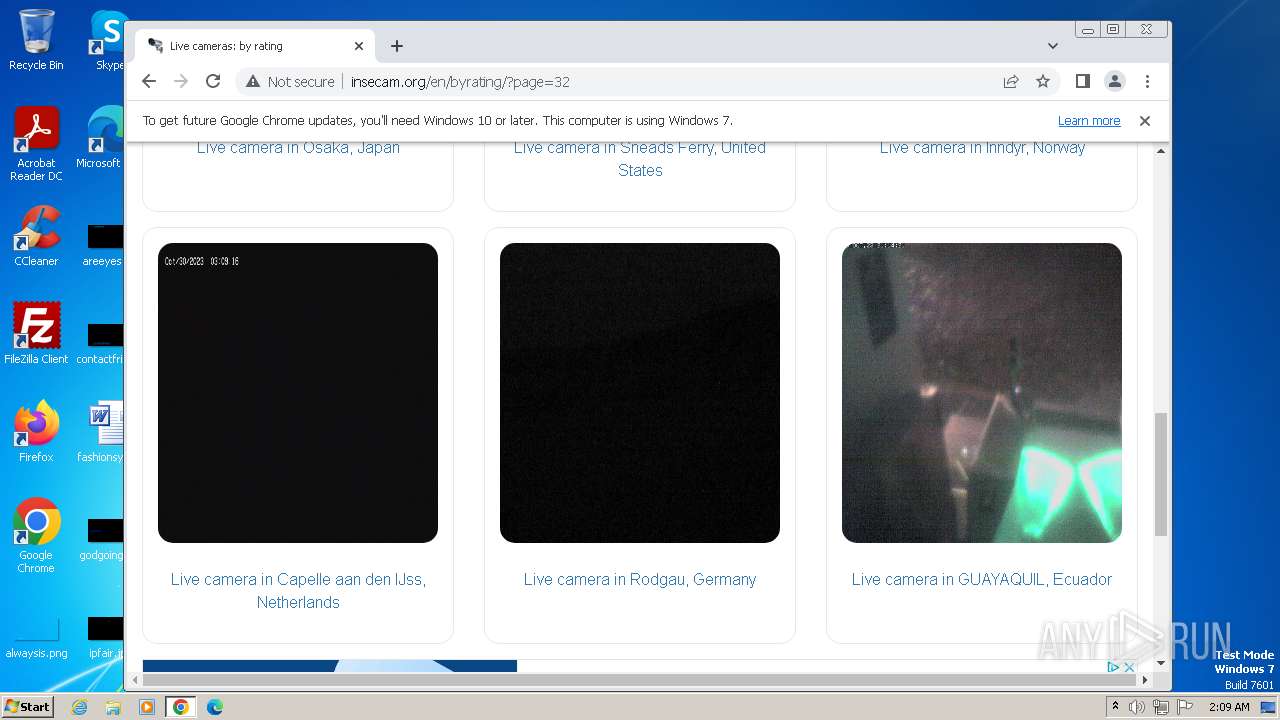Go forward with the Chrome forward arrow
Screen dimensions: 1280x720
(x=181, y=81)
